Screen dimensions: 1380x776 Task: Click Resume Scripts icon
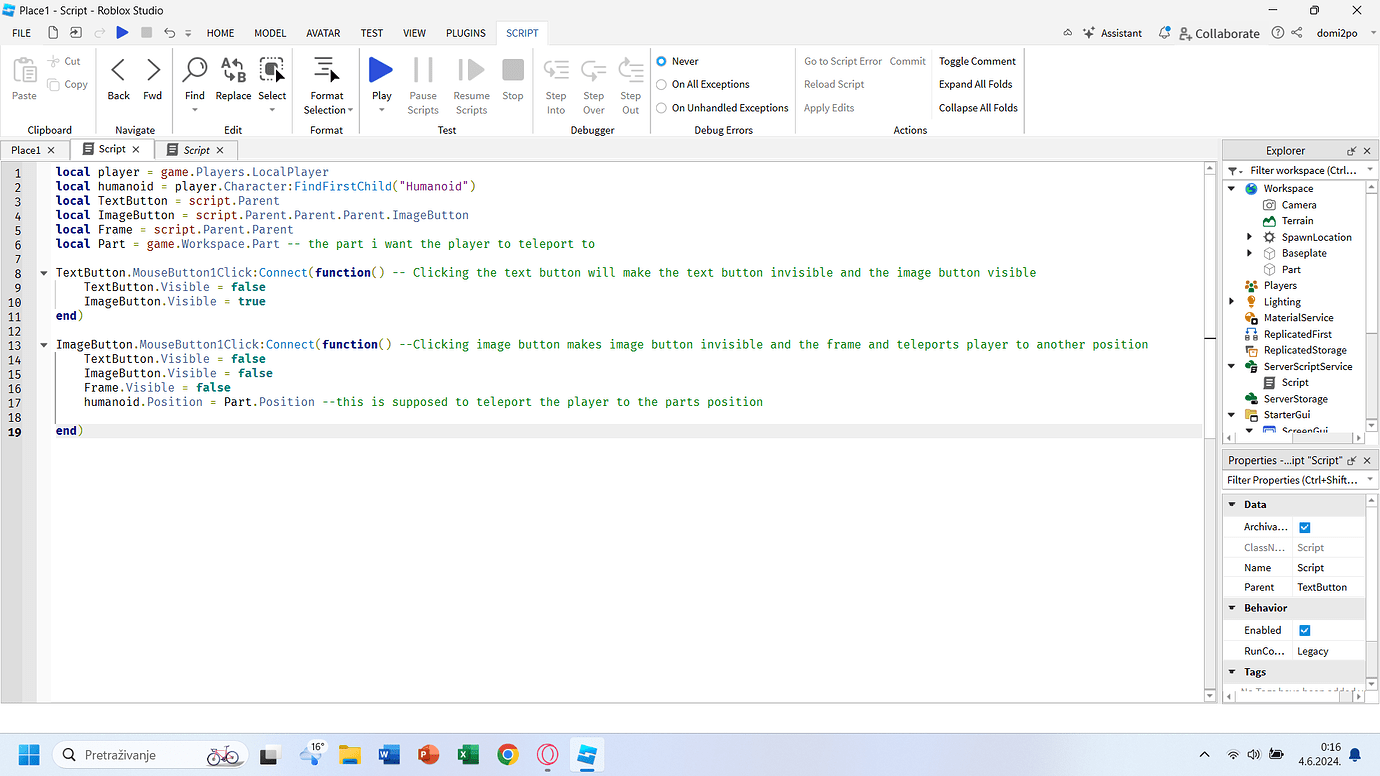[x=471, y=70]
